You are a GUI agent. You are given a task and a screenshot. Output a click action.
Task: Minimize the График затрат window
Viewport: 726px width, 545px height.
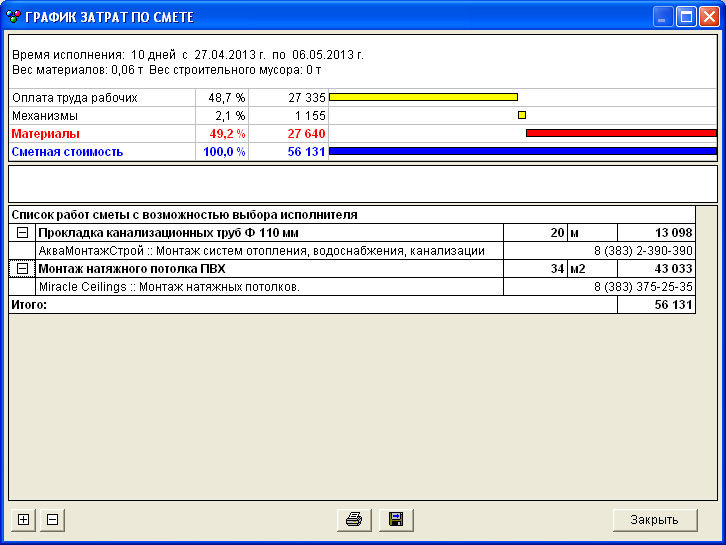coord(663,17)
